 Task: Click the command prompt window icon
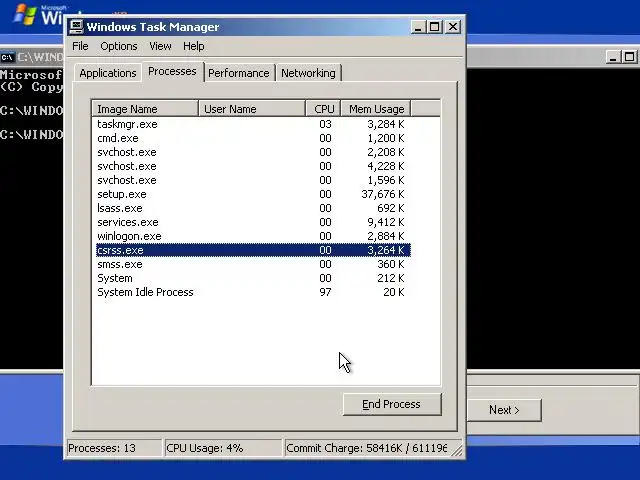pyautogui.click(x=7, y=57)
